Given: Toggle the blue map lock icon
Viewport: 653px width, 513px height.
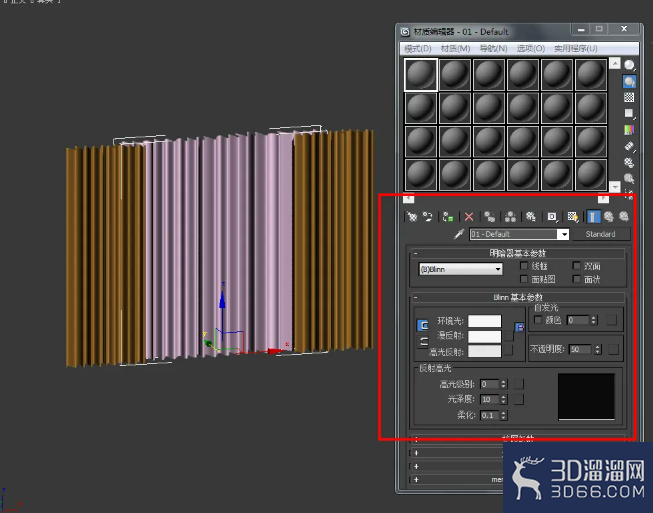Looking at the screenshot, I should [x=519, y=327].
